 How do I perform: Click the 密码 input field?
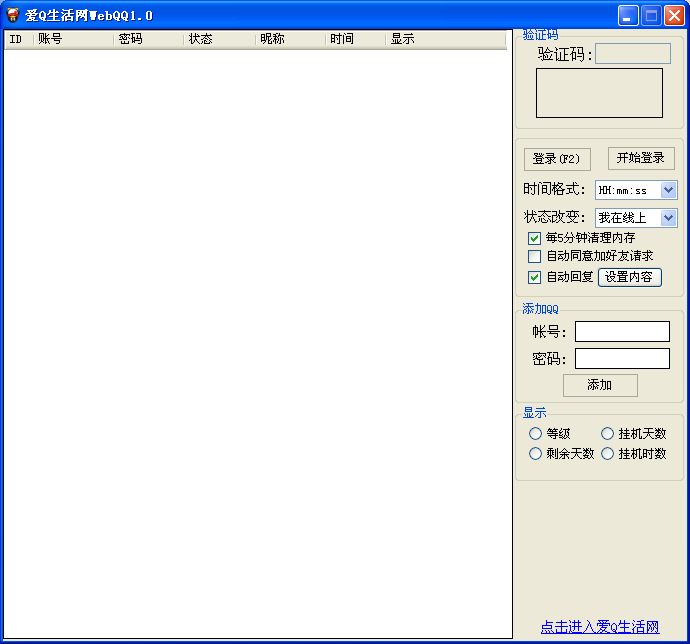pos(622,359)
